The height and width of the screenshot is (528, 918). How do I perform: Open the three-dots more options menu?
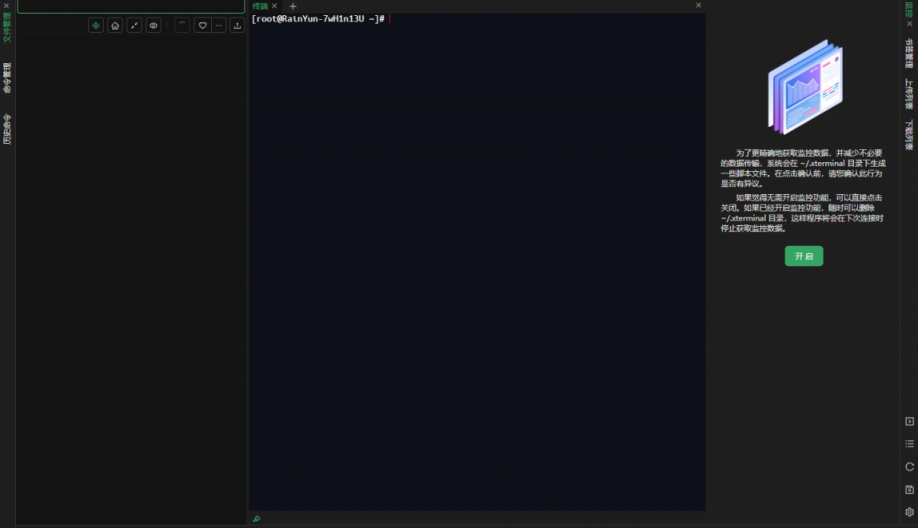219,26
